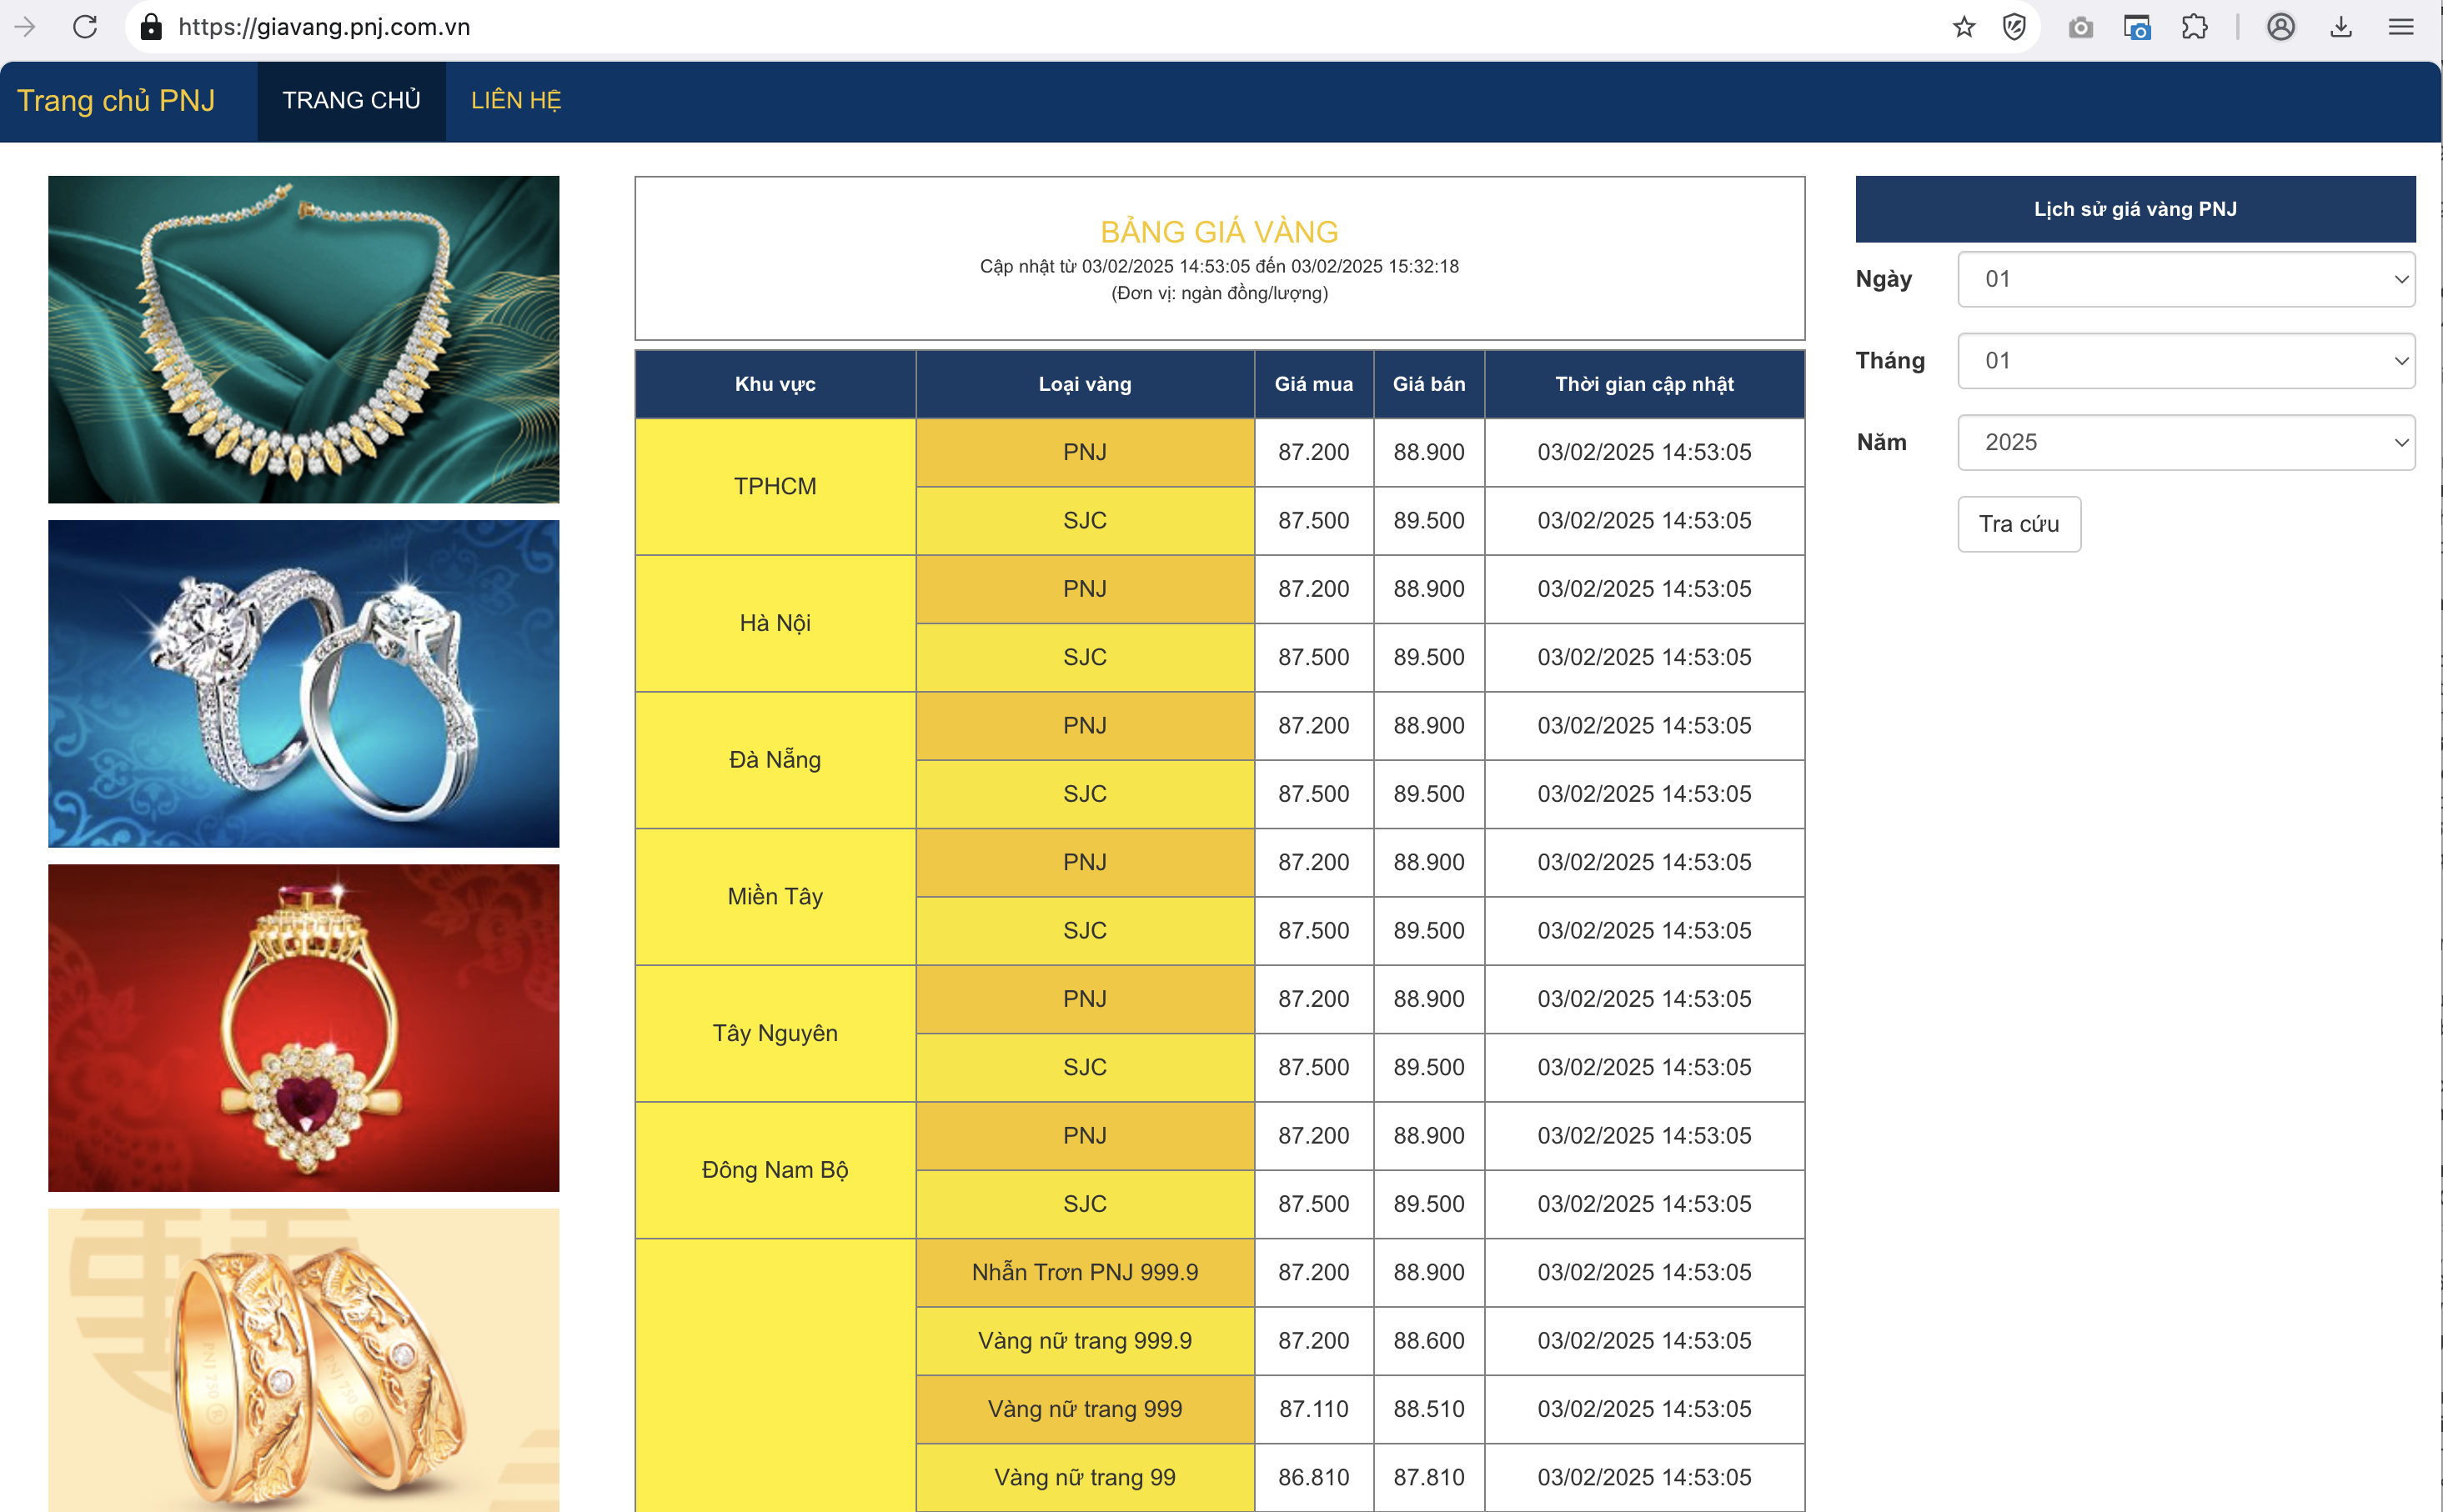Screen dimensions: 2443x1512
Task: Open the gold necklace banner image
Action: (x=303, y=340)
